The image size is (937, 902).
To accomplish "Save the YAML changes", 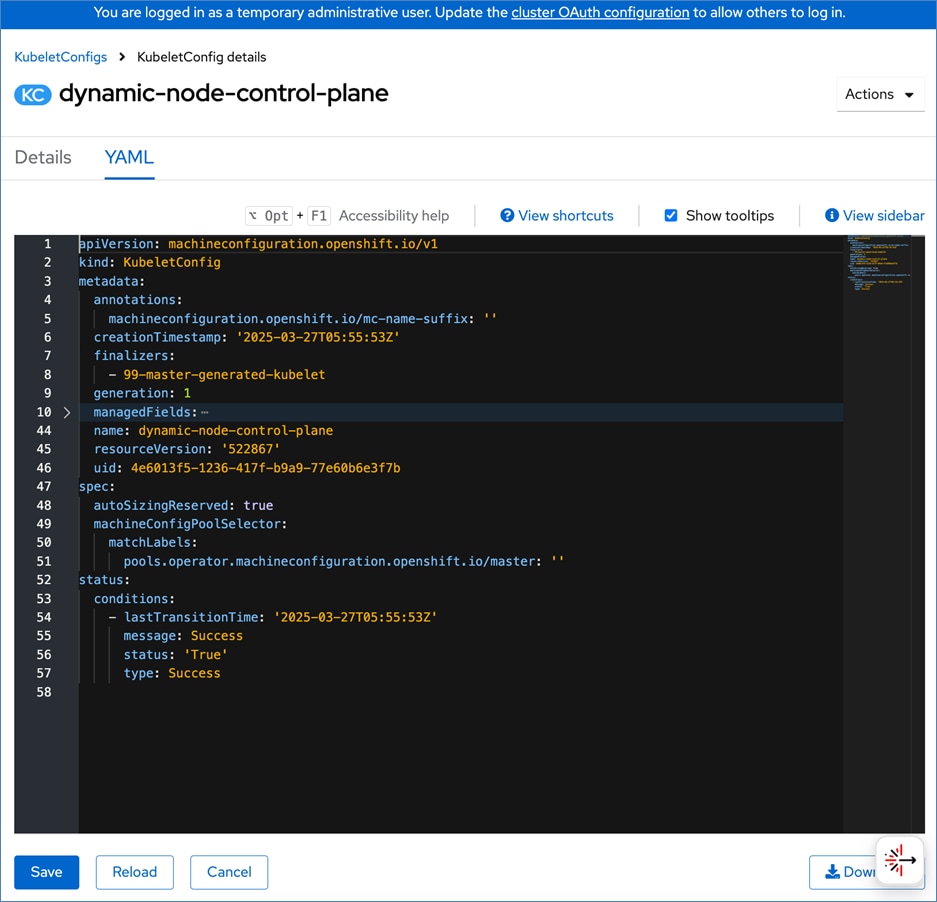I will 47,872.
